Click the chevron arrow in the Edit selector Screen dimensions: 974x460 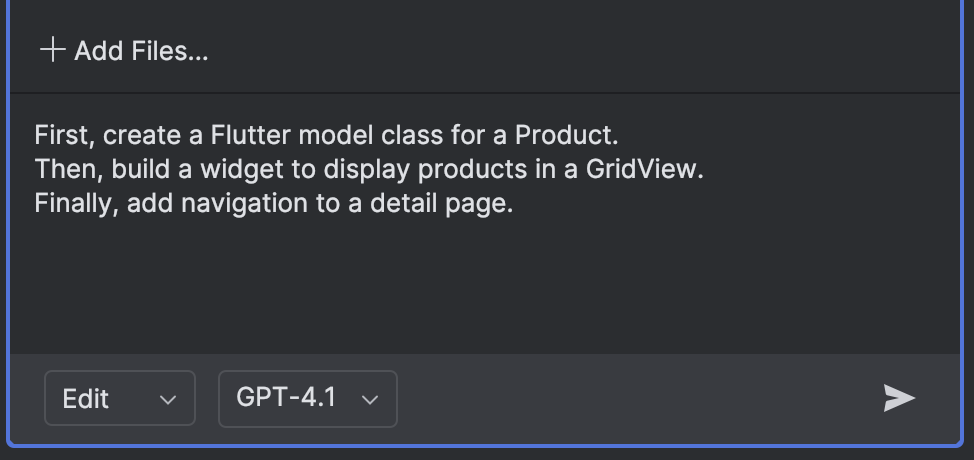point(168,400)
